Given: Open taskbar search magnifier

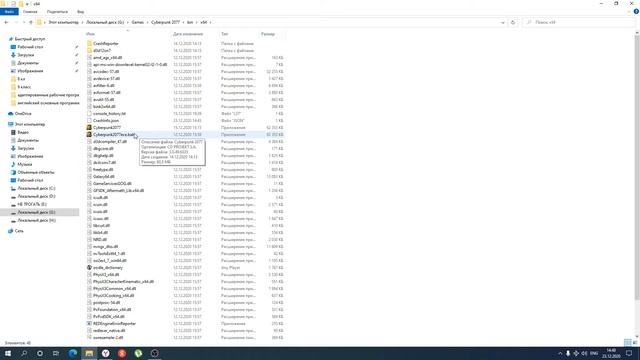Looking at the screenshot, I should tap(24, 353).
